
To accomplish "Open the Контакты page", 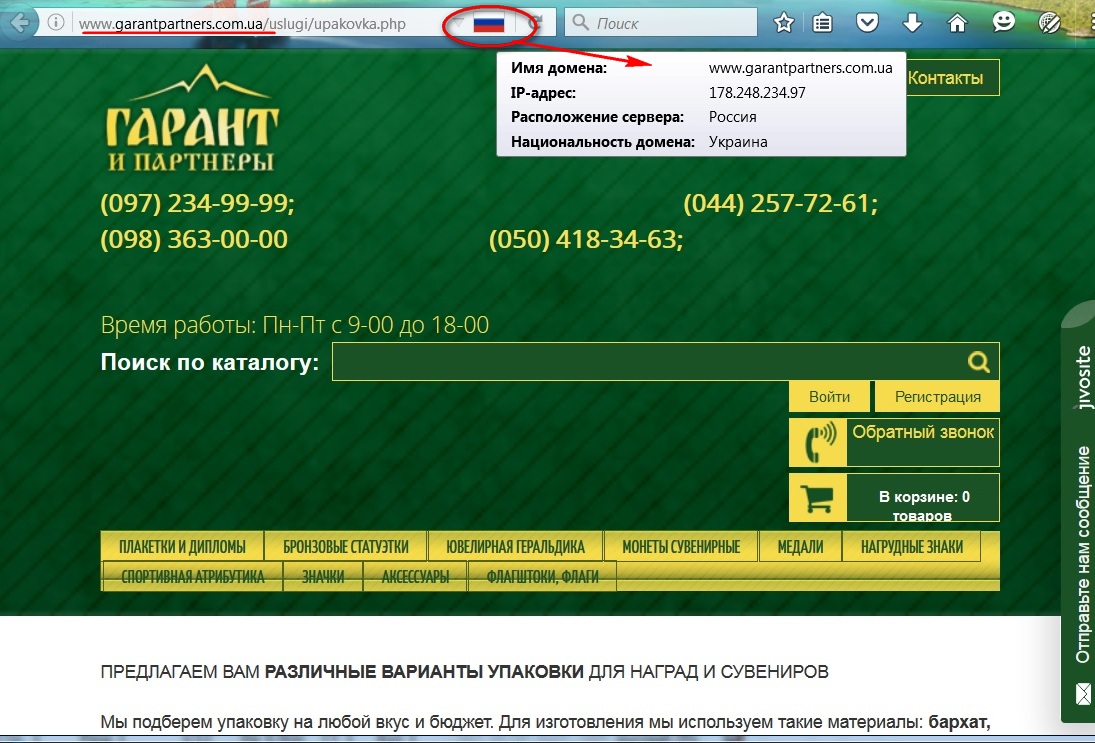I will coord(945,78).
